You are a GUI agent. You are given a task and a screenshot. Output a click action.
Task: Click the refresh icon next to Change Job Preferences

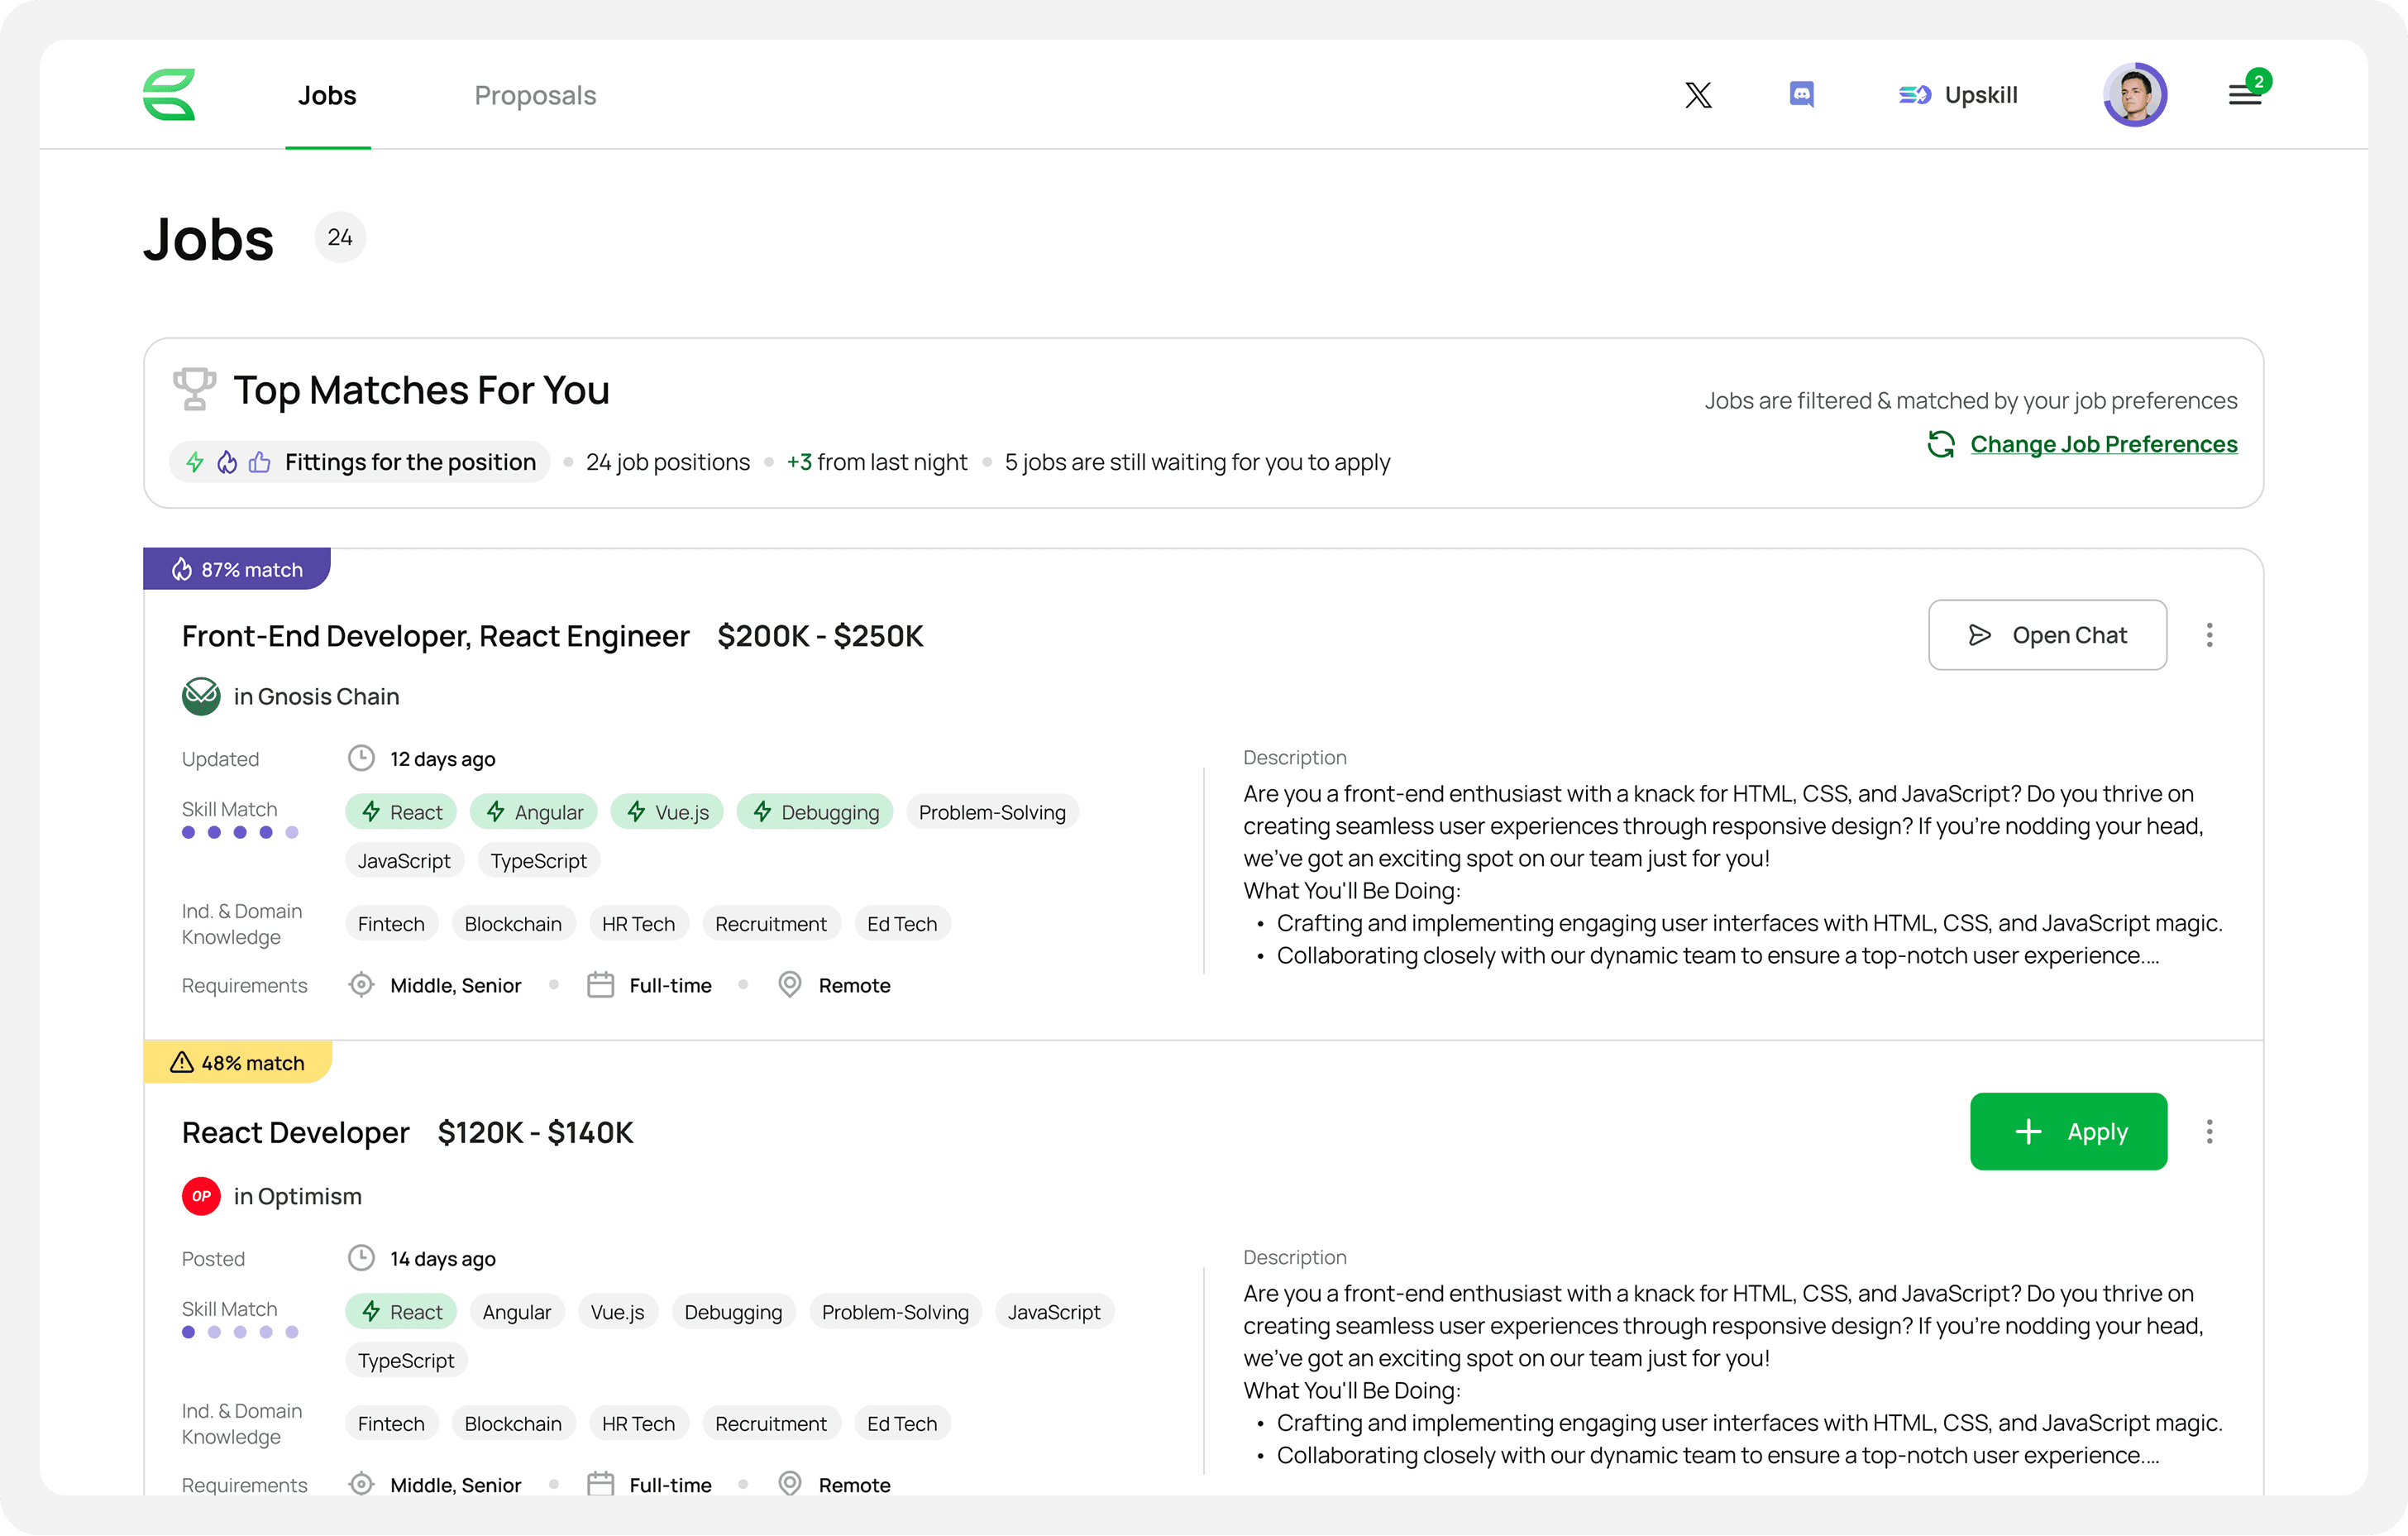point(1941,444)
